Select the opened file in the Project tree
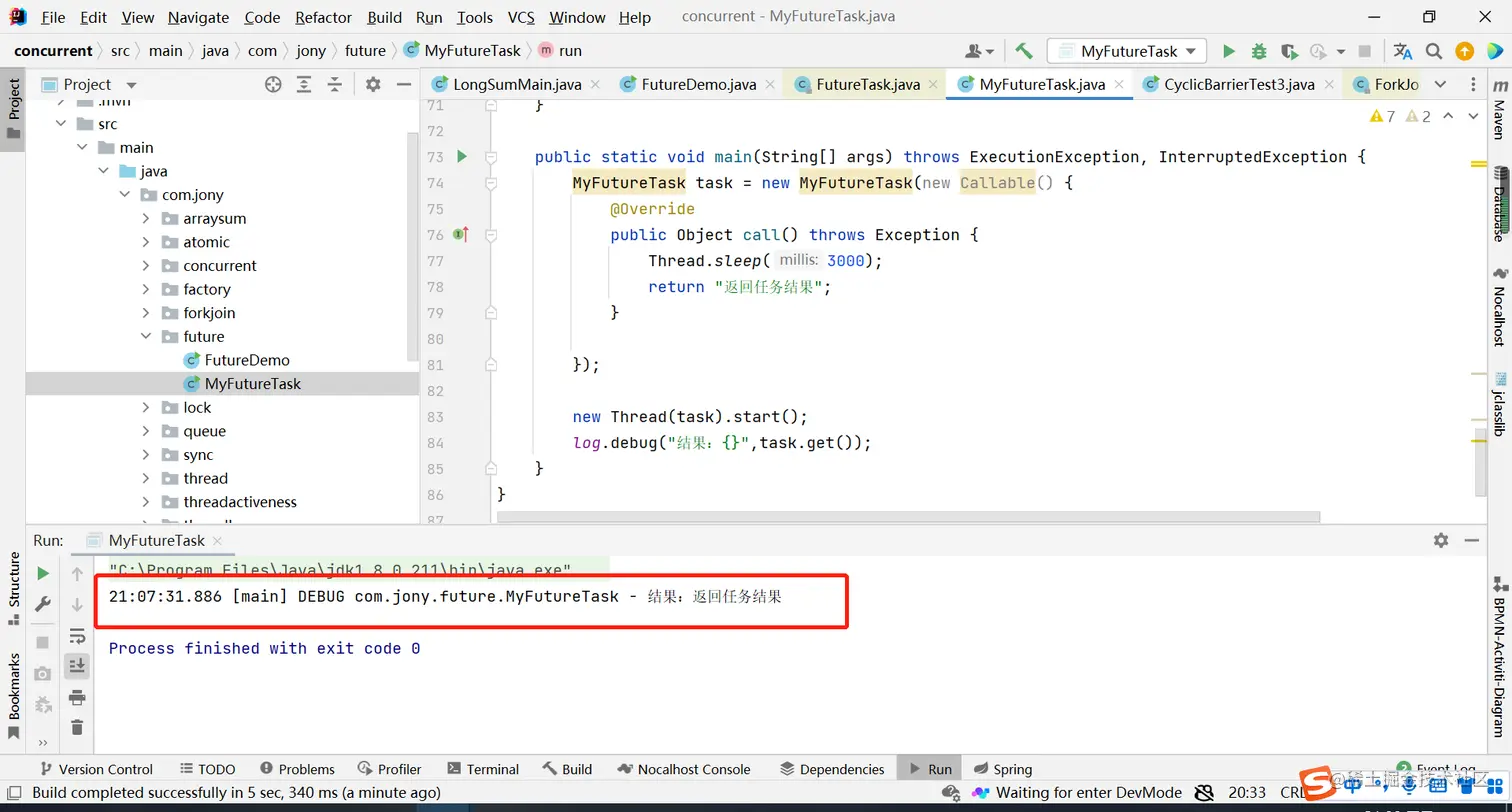The width and height of the screenshot is (1512, 812). [x=273, y=85]
